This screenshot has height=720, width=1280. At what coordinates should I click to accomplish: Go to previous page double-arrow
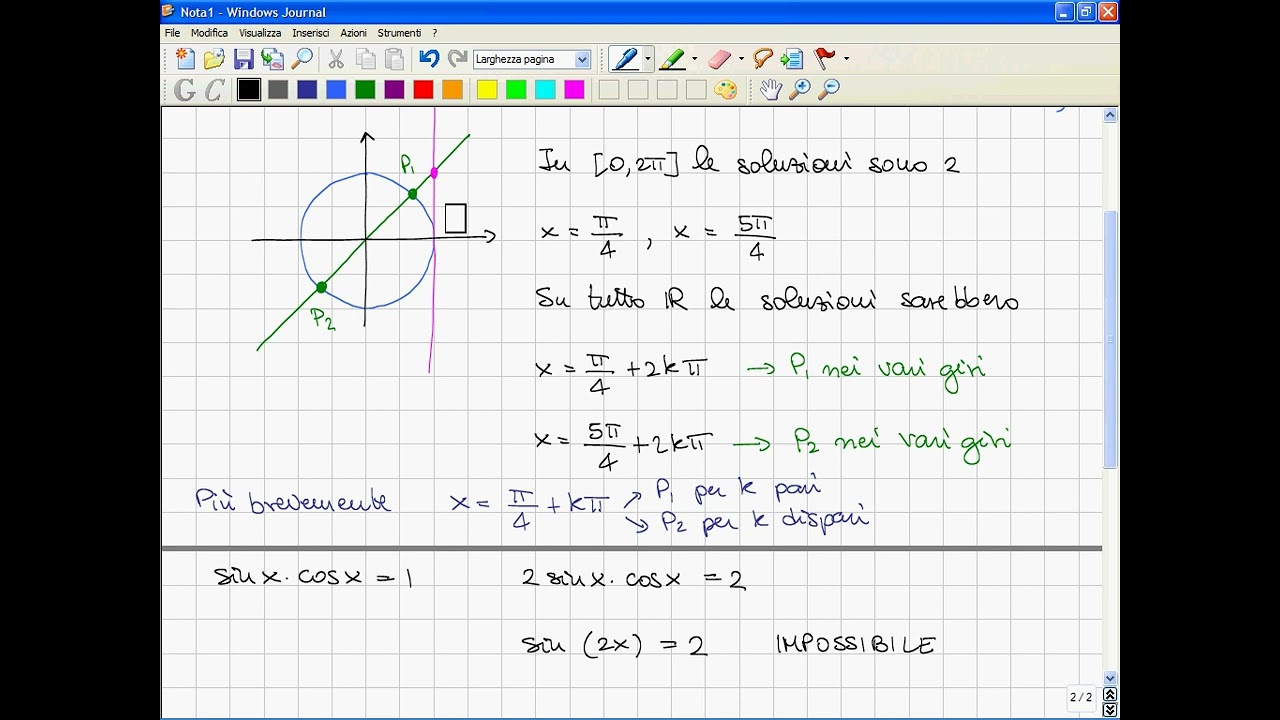1109,694
